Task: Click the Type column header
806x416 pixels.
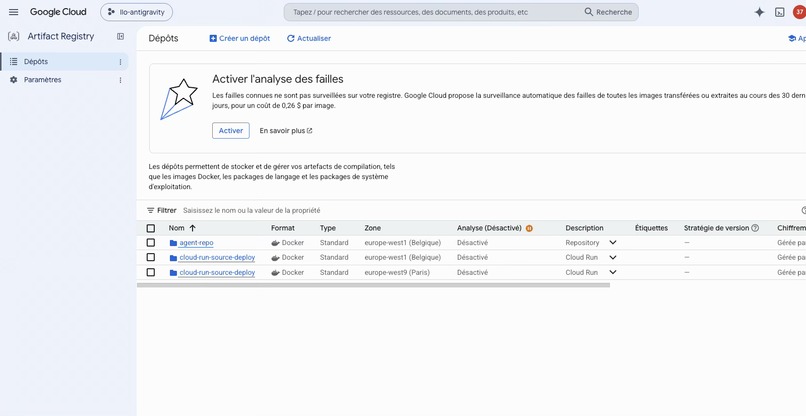Action: tap(327, 228)
